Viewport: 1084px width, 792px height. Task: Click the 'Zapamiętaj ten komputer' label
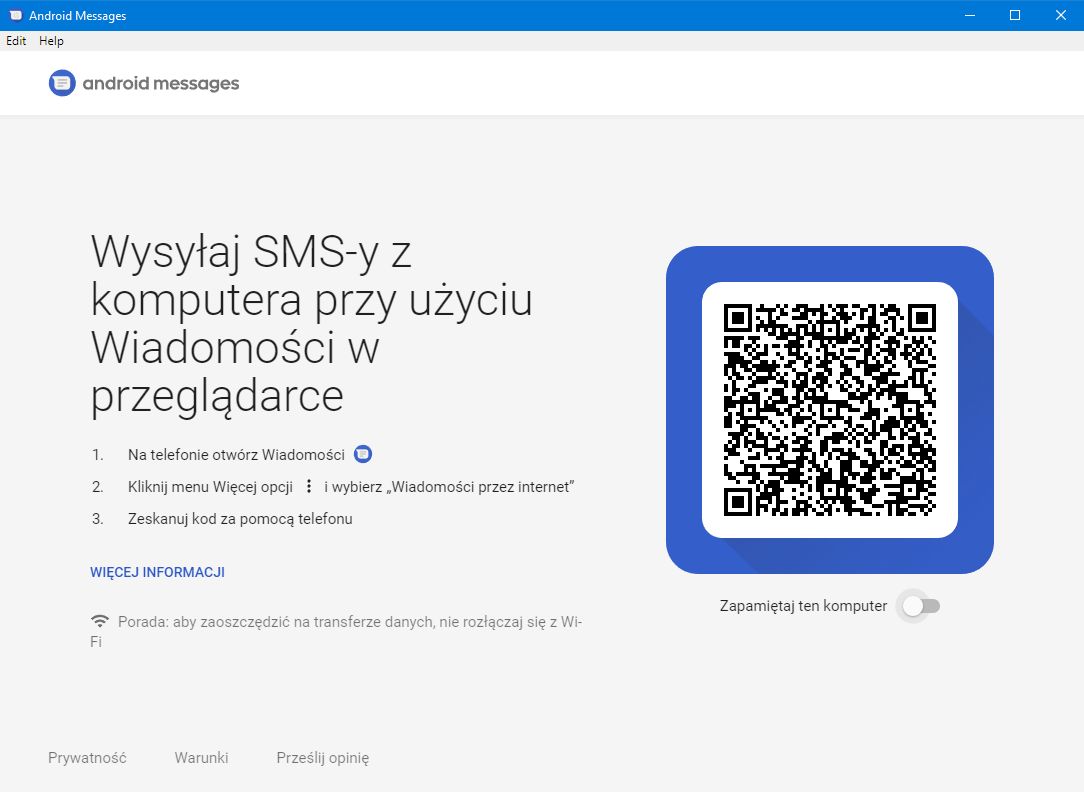[803, 606]
